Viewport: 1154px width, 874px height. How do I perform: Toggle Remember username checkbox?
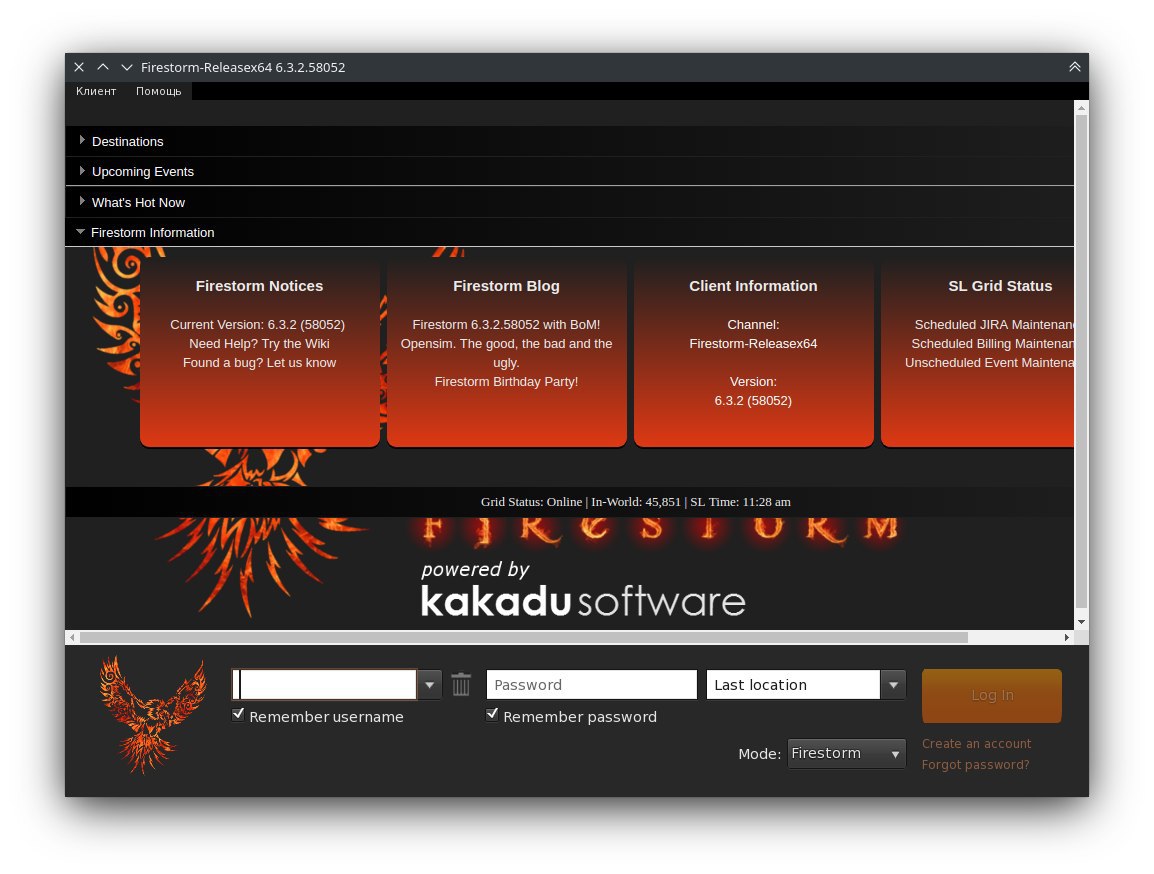(x=238, y=714)
